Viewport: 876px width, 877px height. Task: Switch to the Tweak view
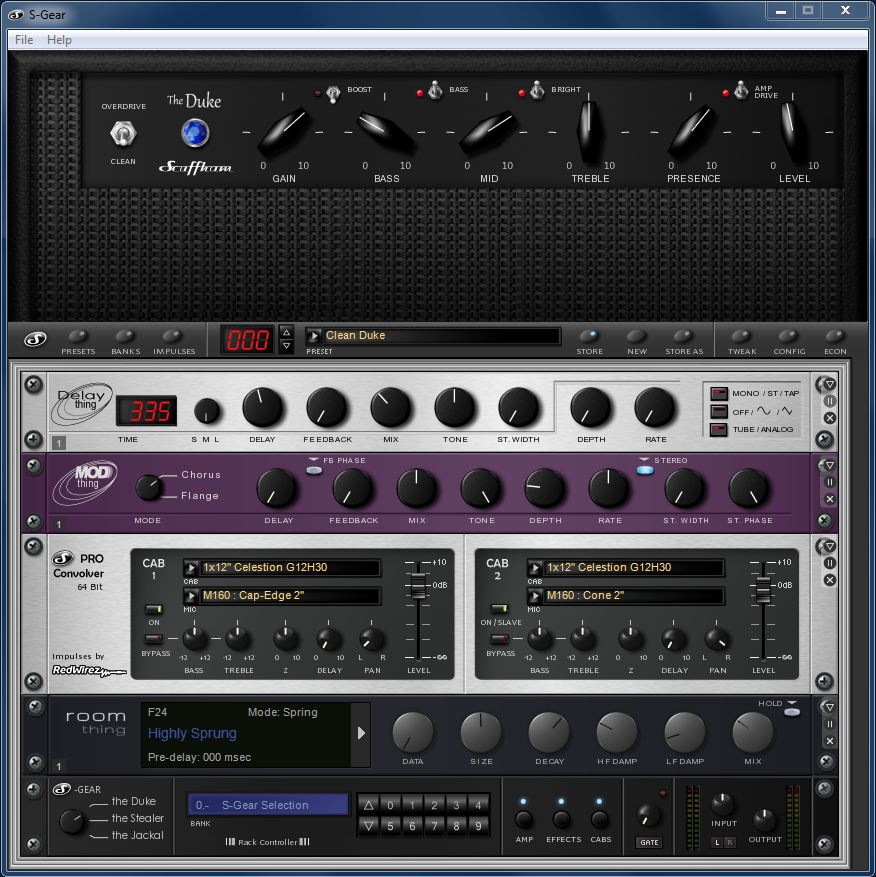click(741, 336)
